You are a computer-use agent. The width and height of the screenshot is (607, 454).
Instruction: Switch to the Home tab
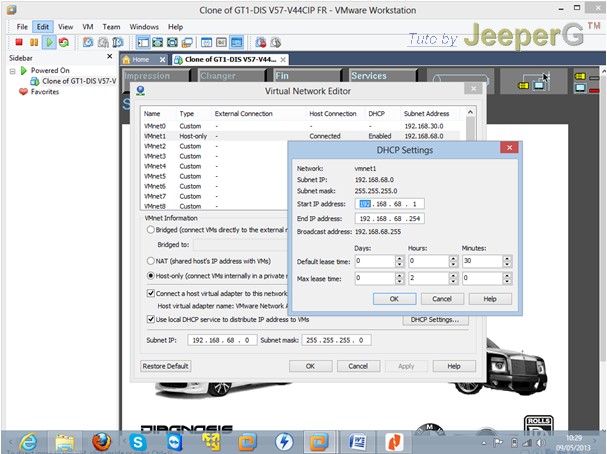click(140, 60)
